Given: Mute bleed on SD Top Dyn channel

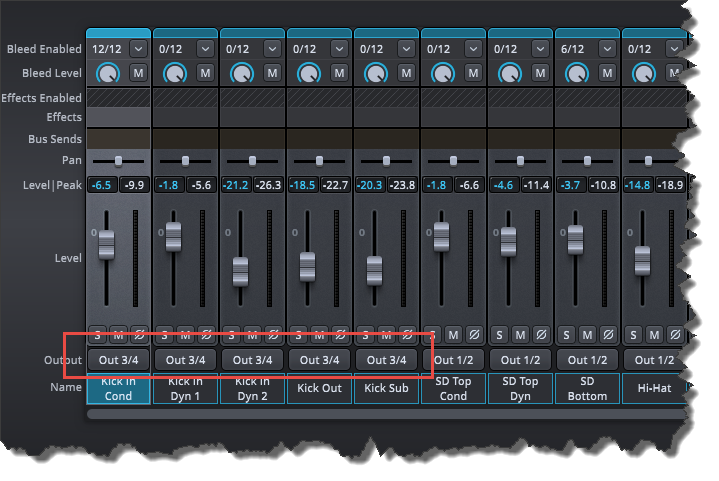Looking at the screenshot, I should pos(540,72).
